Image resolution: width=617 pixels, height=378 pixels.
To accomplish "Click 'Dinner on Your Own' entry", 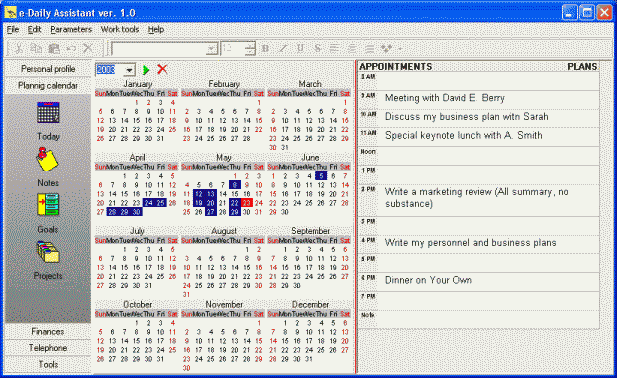I will coord(428,280).
